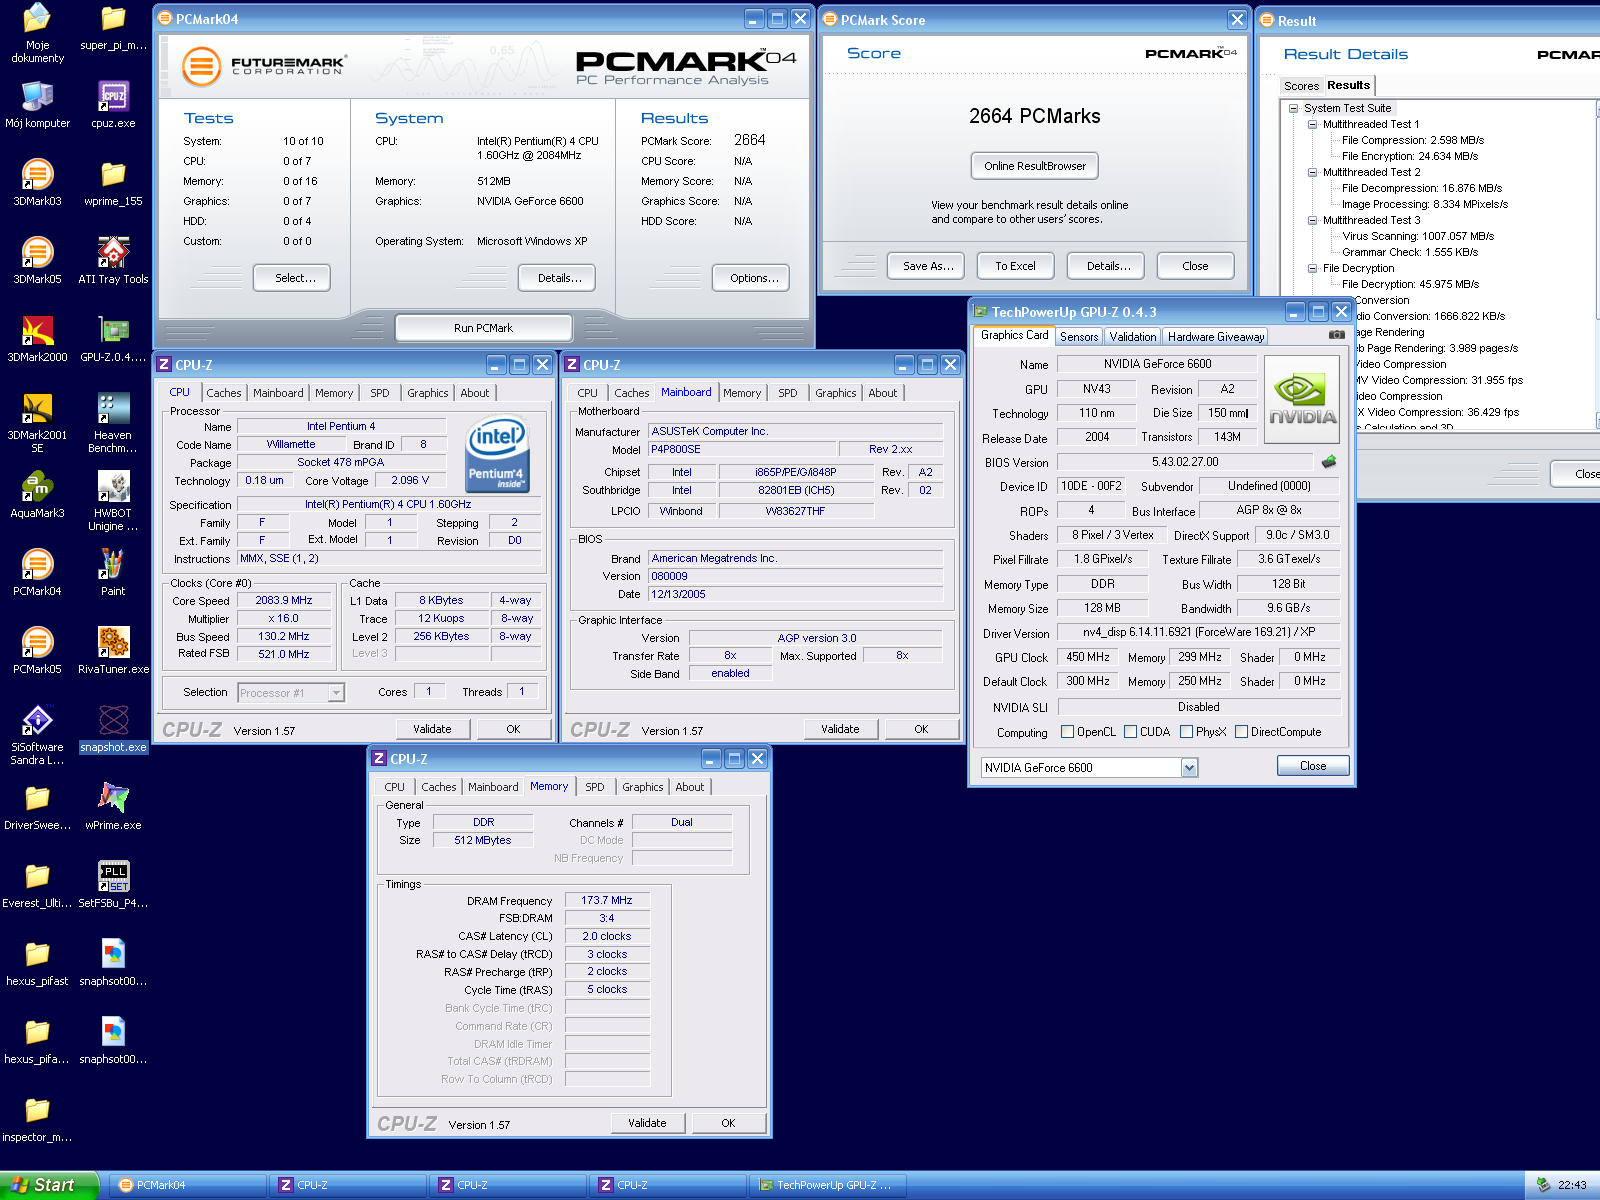Open the GPU-Z.0.4 desktop icon

pyautogui.click(x=113, y=339)
